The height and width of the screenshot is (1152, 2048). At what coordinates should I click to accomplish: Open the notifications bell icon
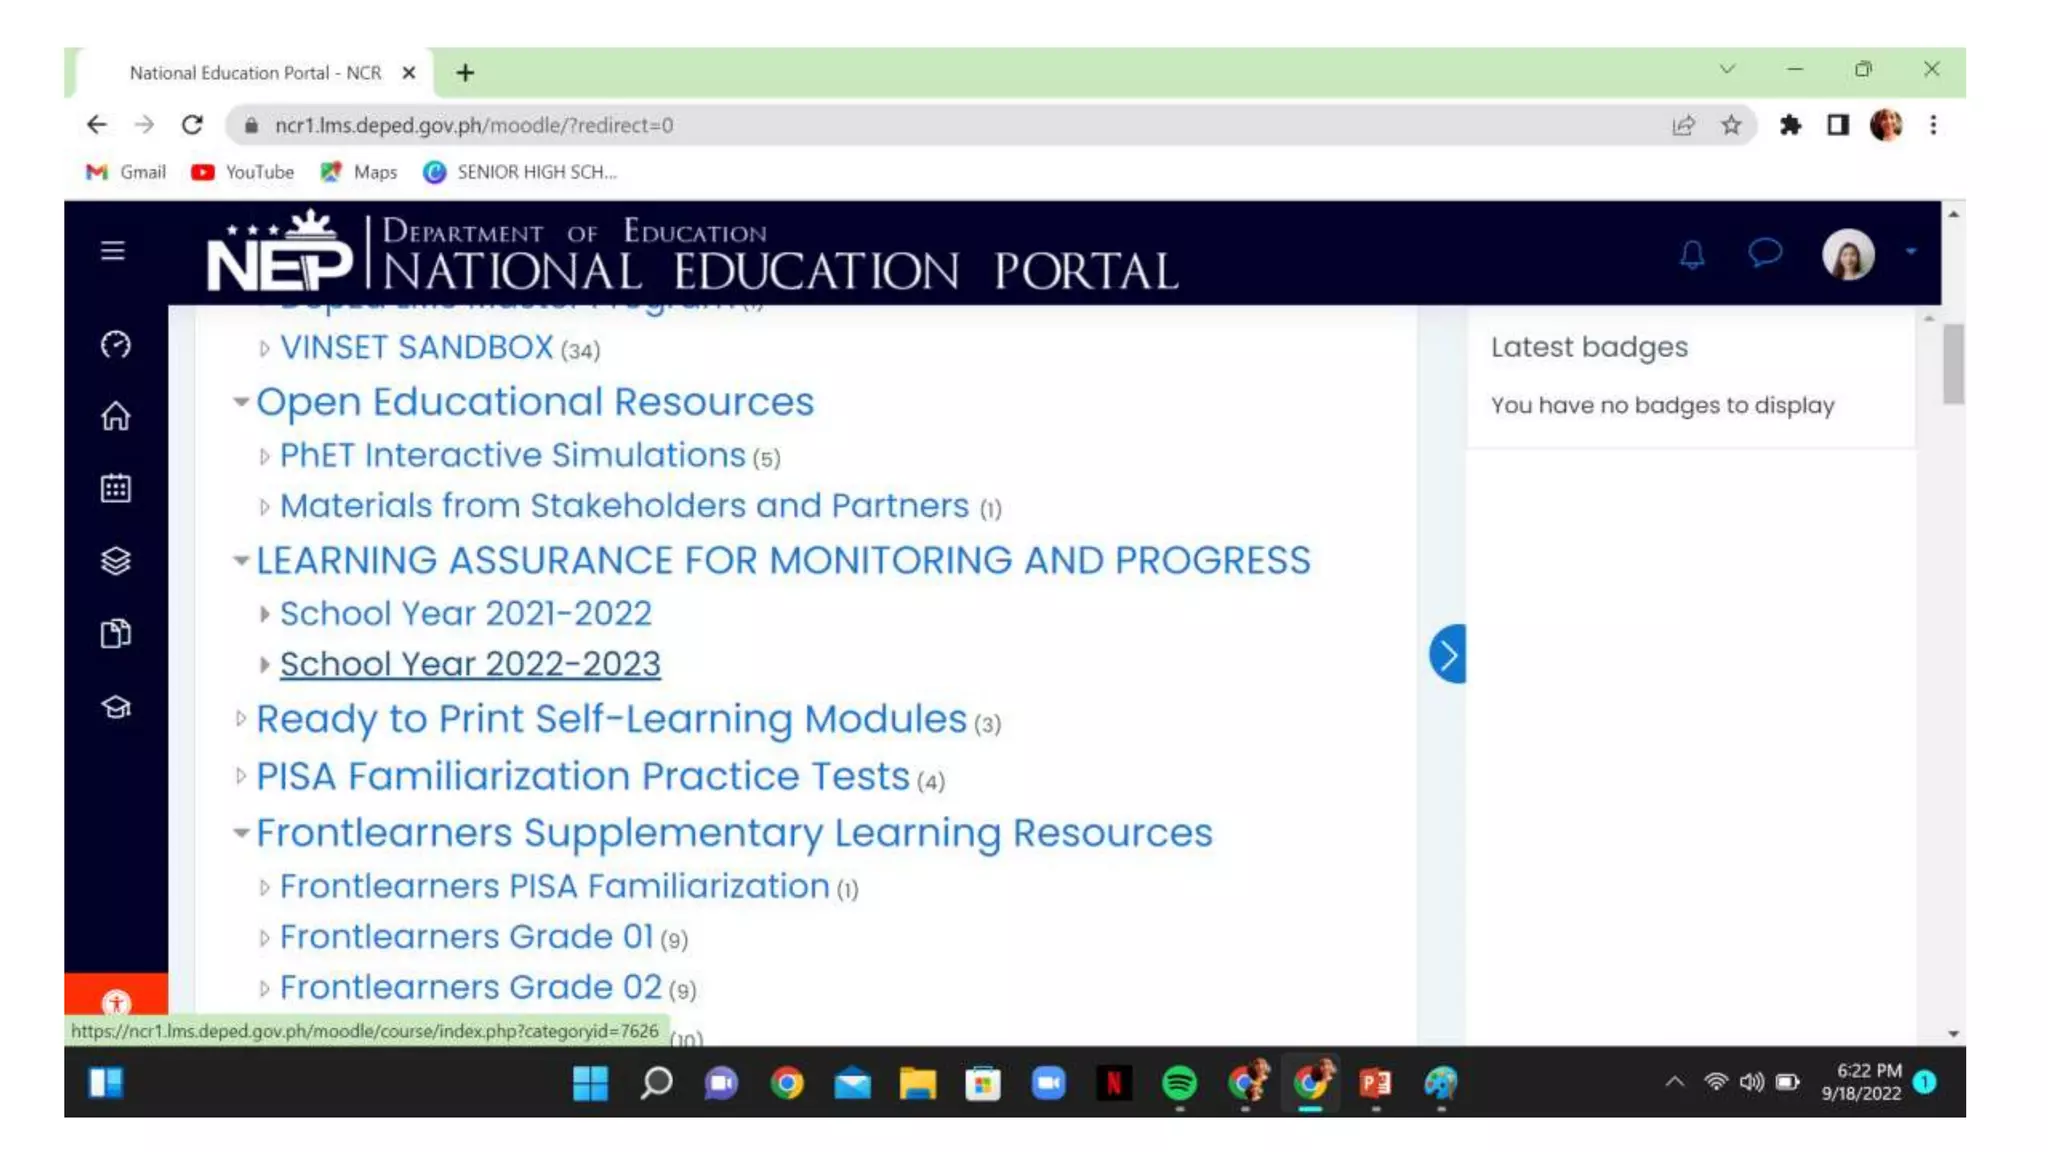(x=1692, y=254)
